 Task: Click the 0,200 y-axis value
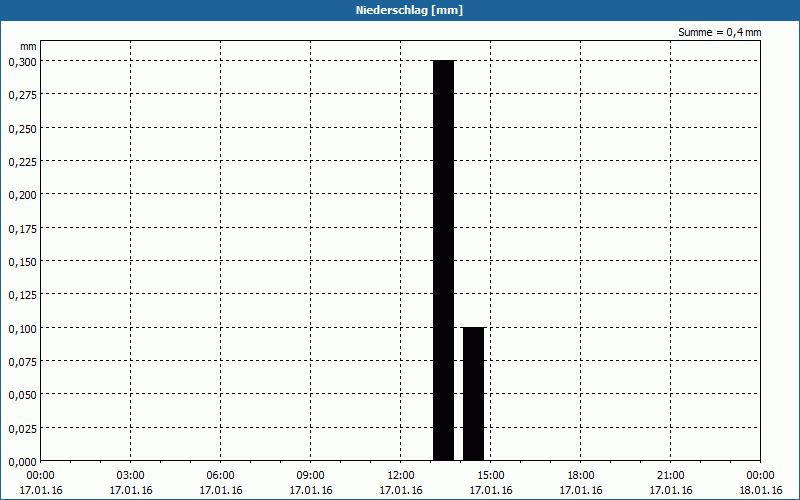[x=22, y=195]
